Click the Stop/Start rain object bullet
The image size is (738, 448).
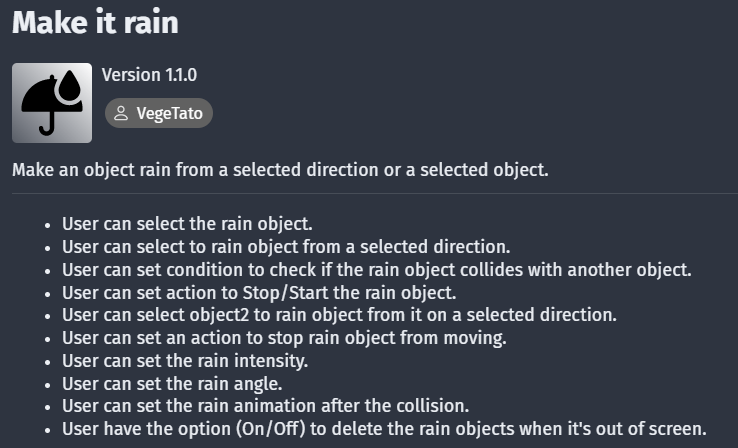pyautogui.click(x=259, y=292)
